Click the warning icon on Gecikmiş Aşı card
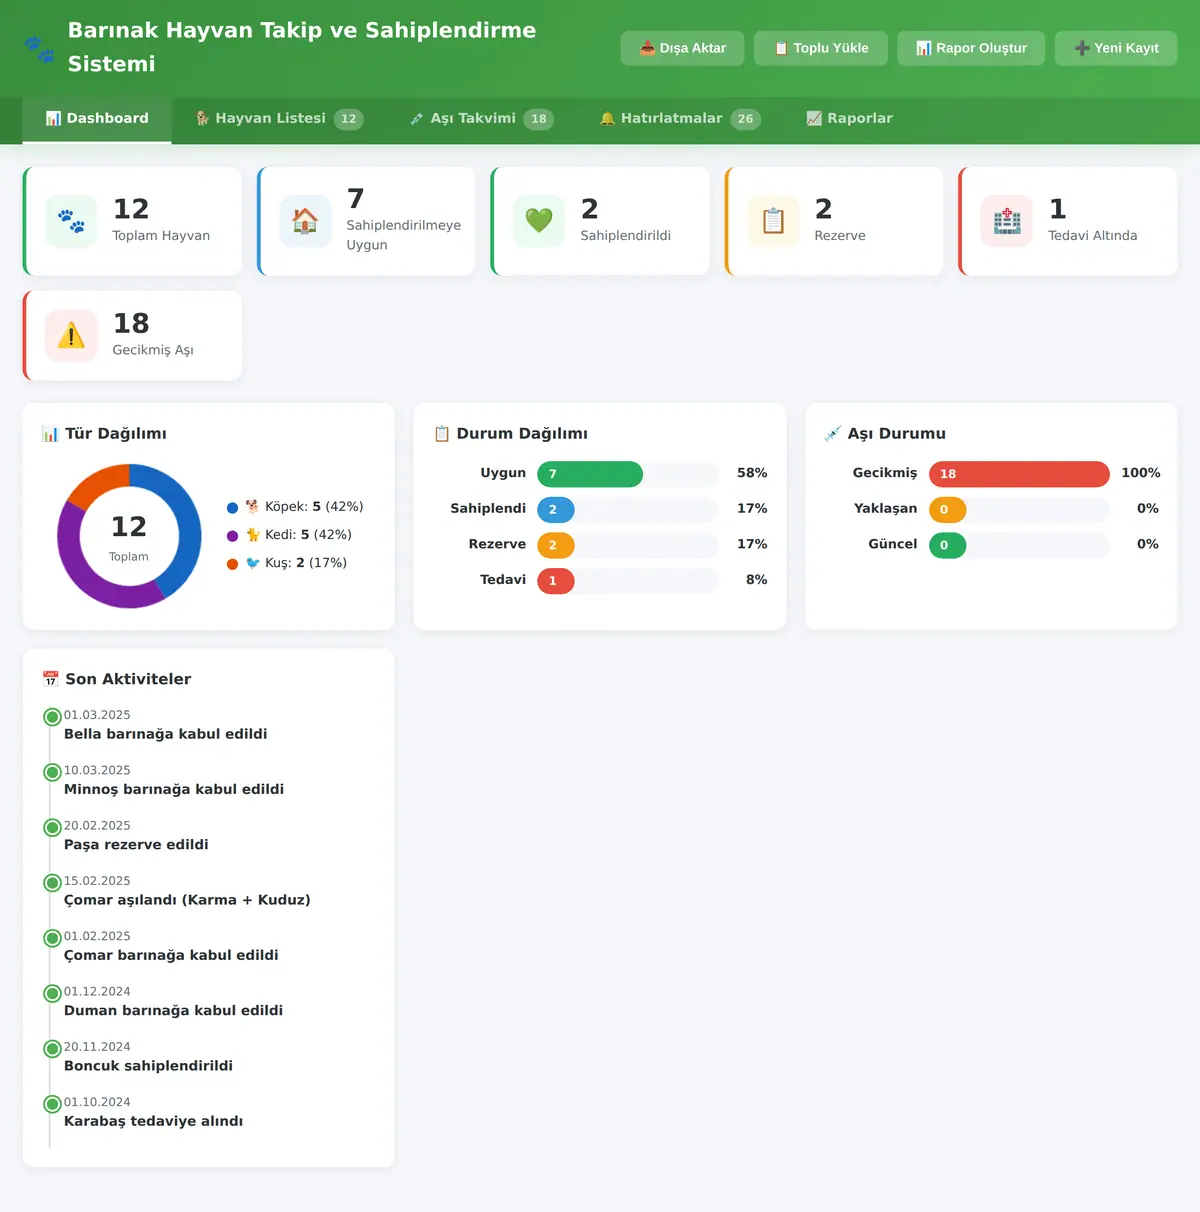The height and width of the screenshot is (1212, 1200). pyautogui.click(x=71, y=335)
